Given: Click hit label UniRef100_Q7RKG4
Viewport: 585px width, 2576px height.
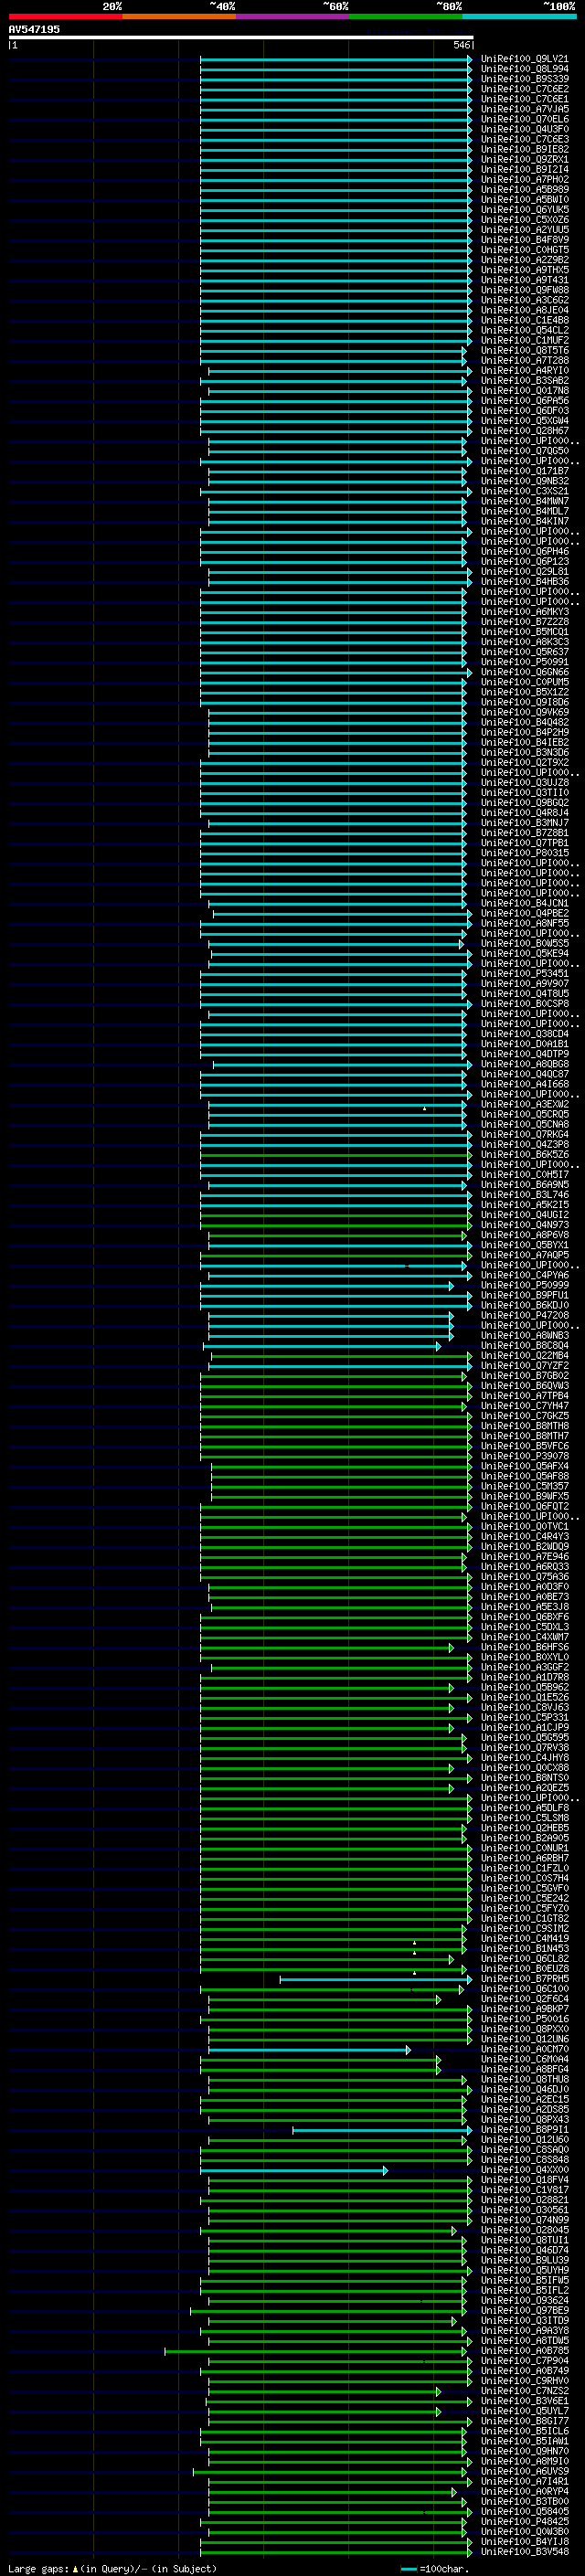Looking at the screenshot, I should (x=524, y=1134).
